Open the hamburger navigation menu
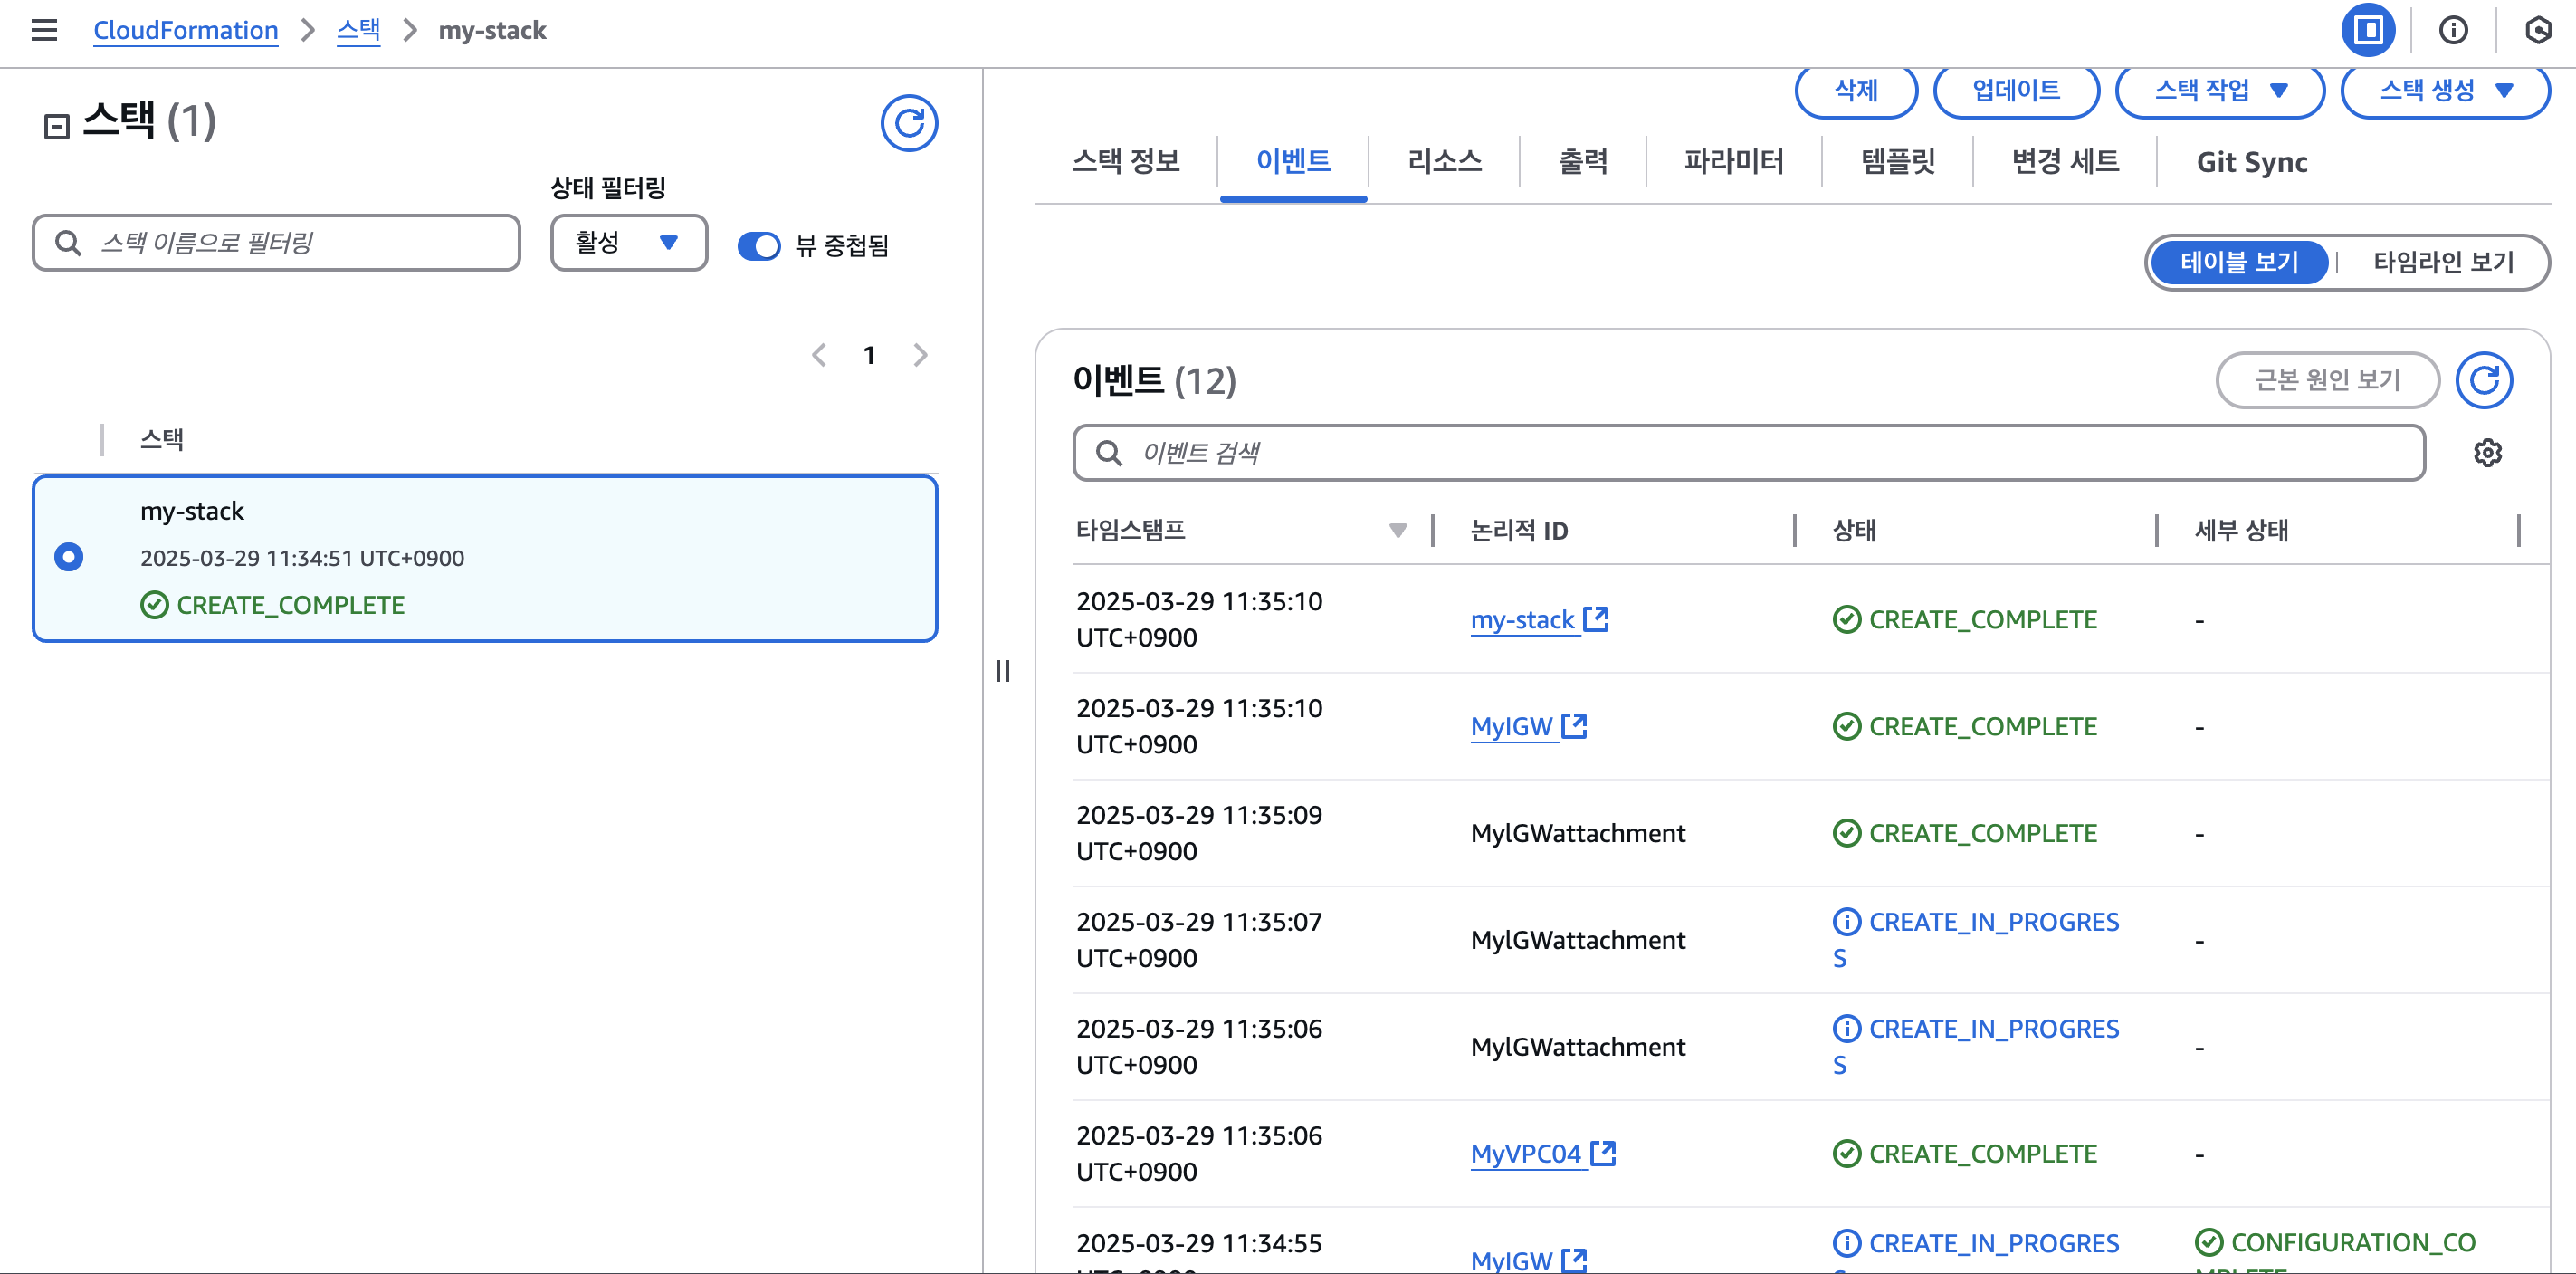Image resolution: width=2576 pixels, height=1274 pixels. coord(44,30)
